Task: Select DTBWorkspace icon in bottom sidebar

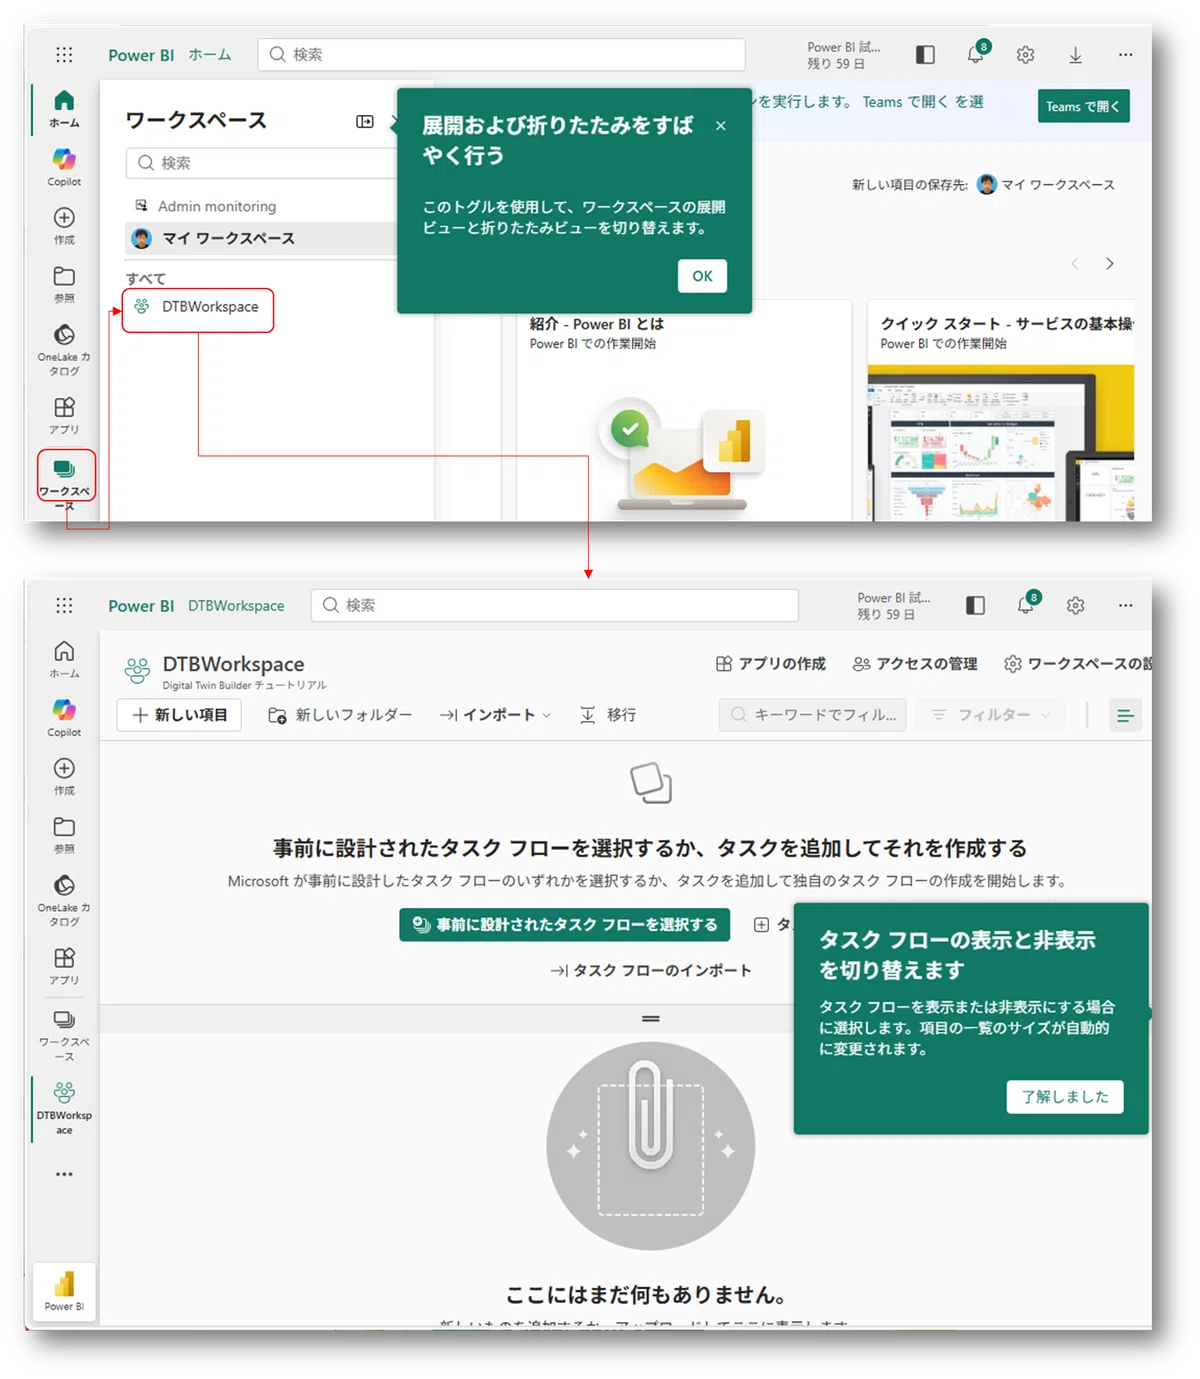Action: click(64, 1107)
